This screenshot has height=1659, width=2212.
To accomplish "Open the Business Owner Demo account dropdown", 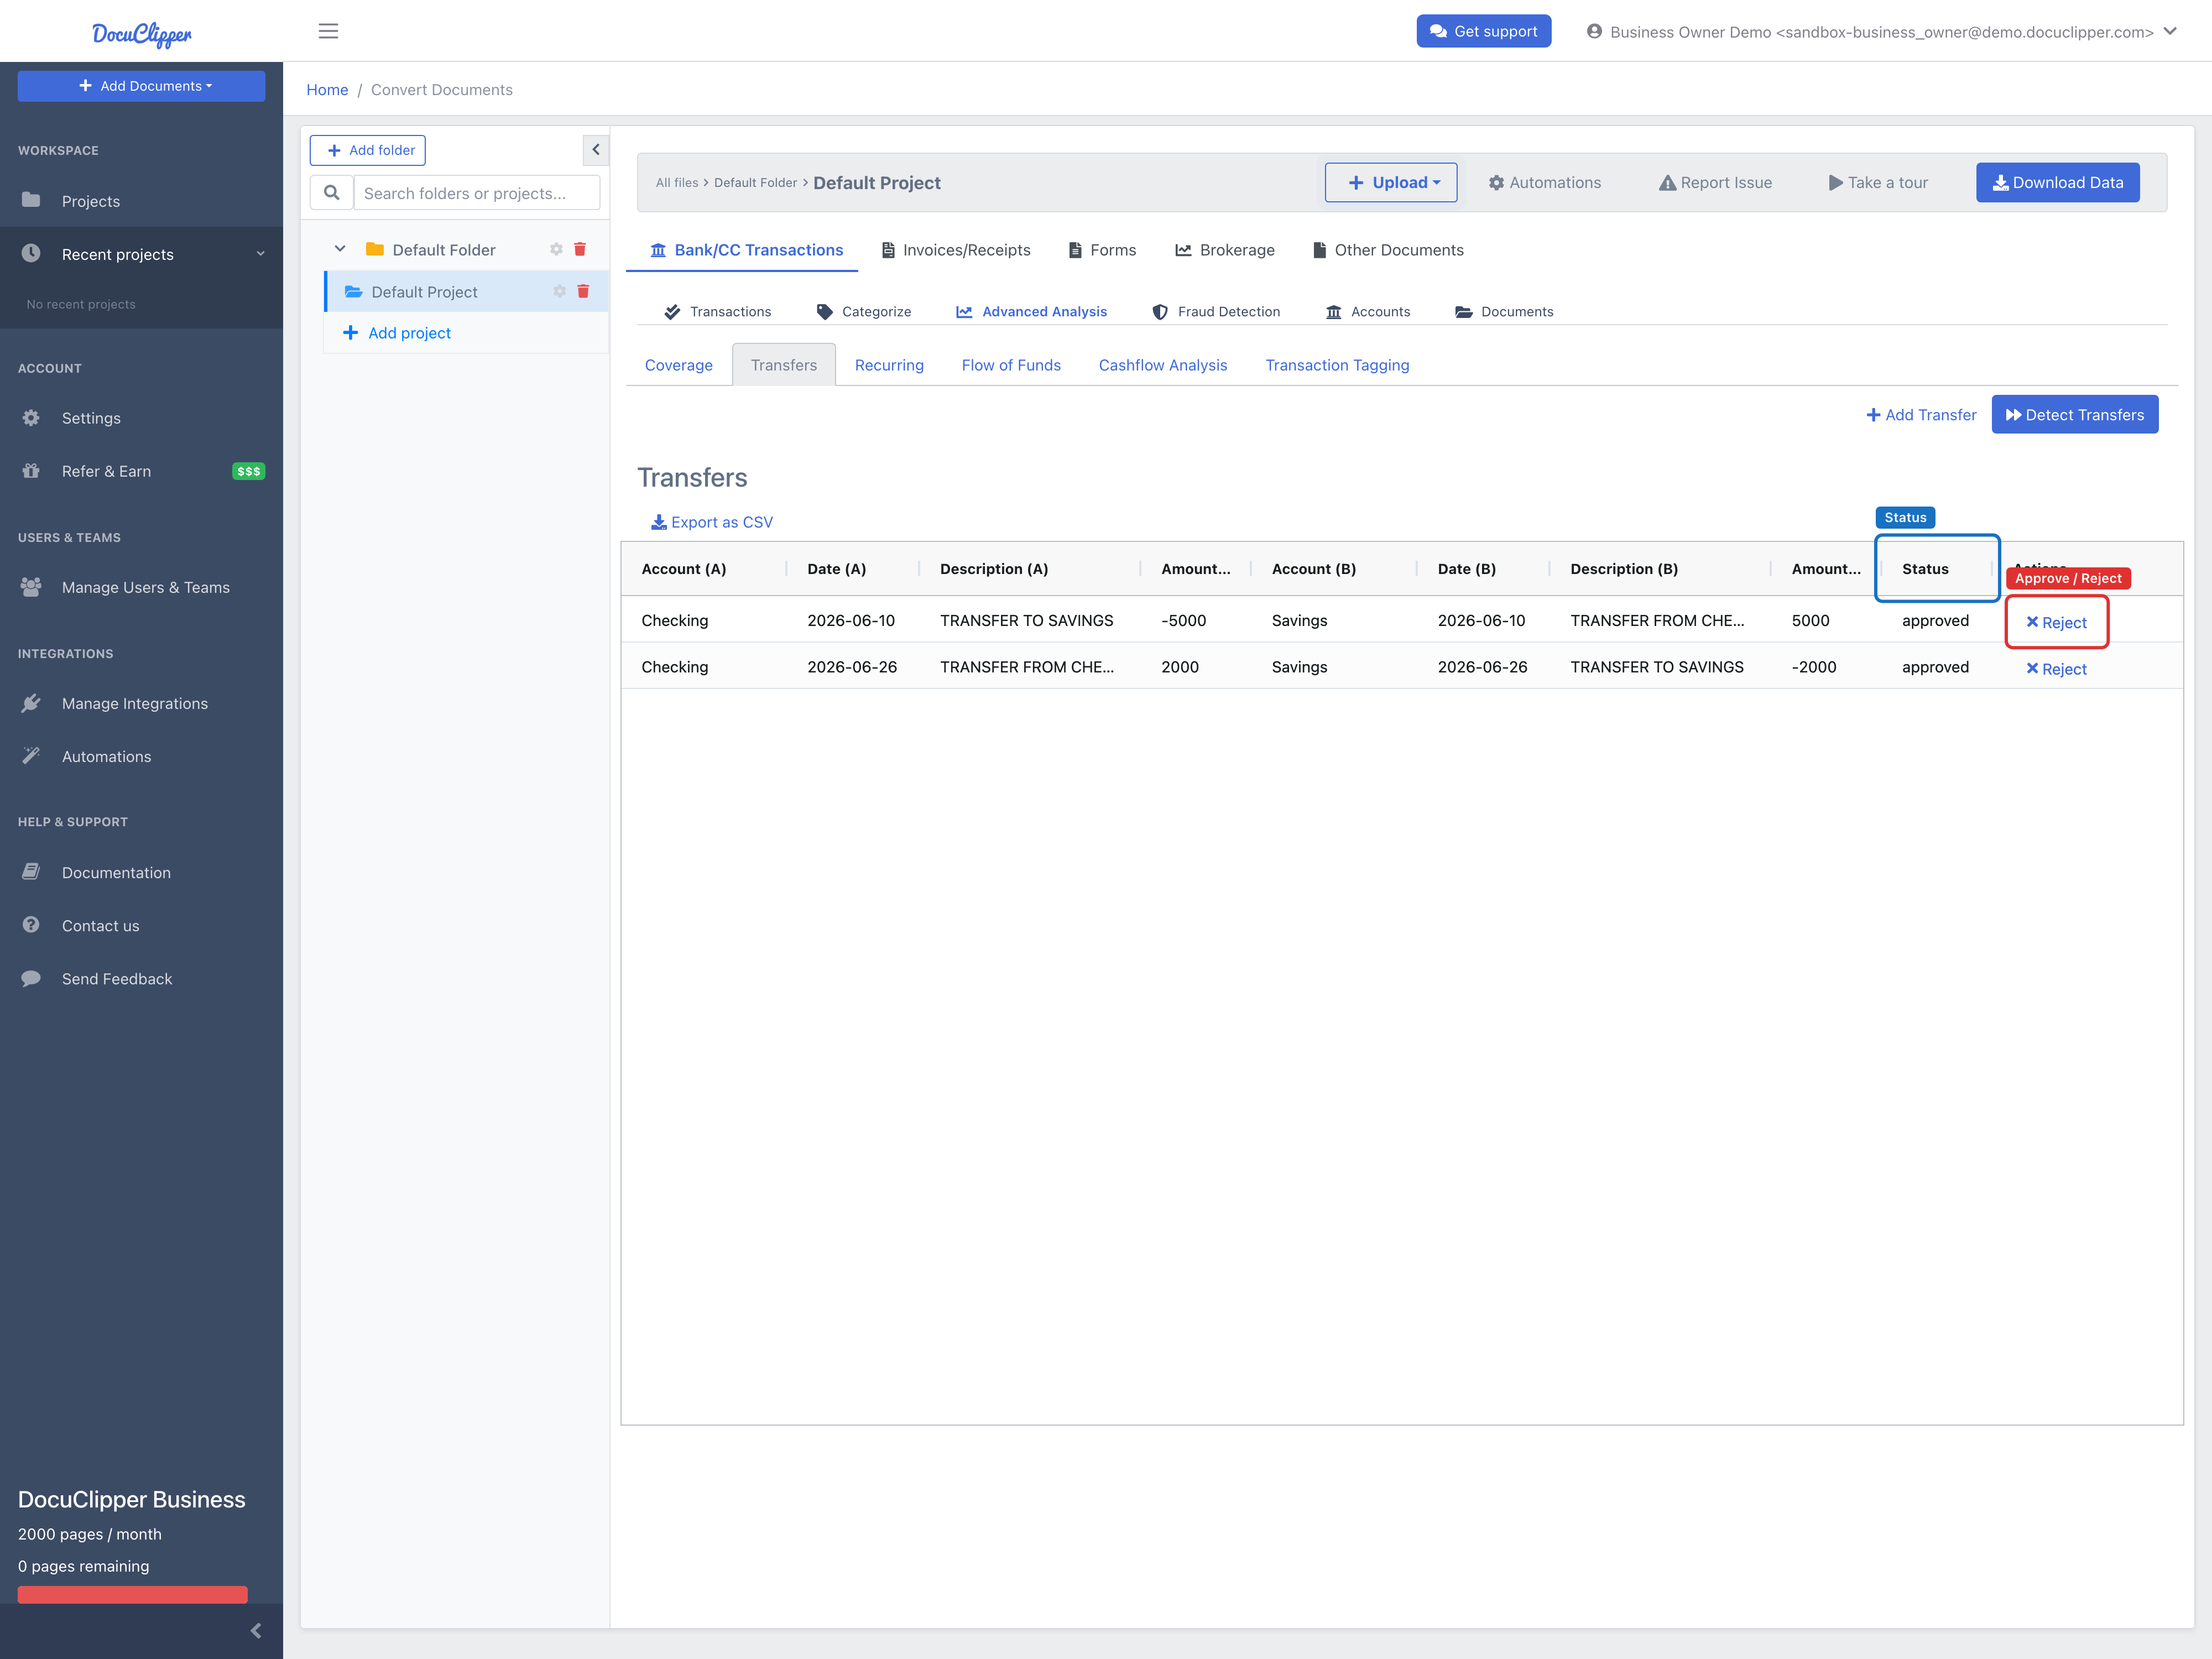I will (1881, 32).
